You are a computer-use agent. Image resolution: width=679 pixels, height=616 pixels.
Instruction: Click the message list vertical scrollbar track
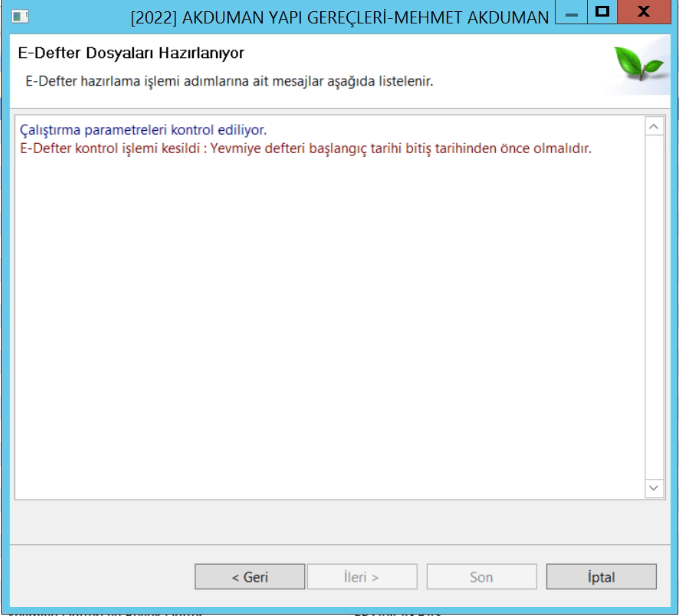(x=655, y=300)
